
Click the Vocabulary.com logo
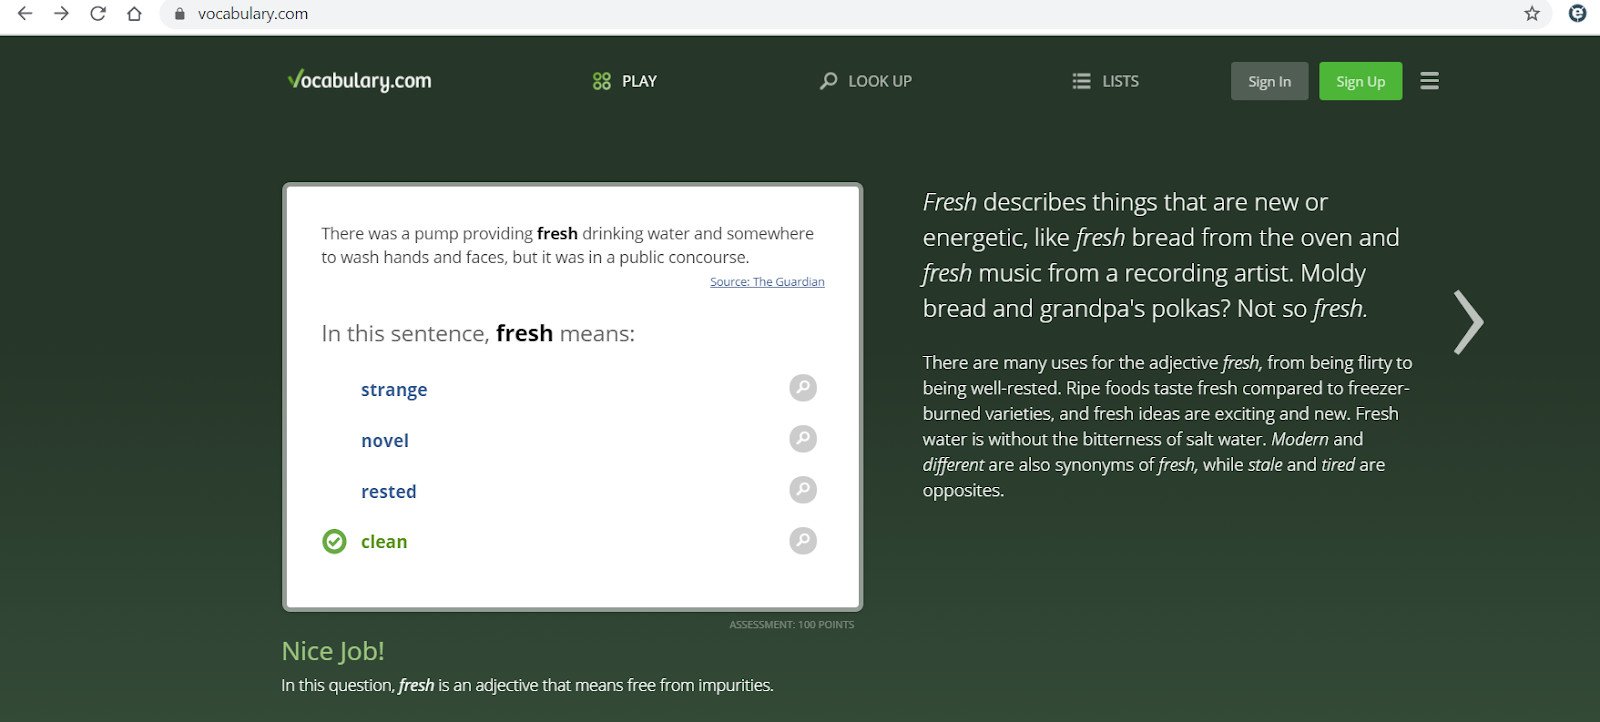pyautogui.click(x=359, y=81)
